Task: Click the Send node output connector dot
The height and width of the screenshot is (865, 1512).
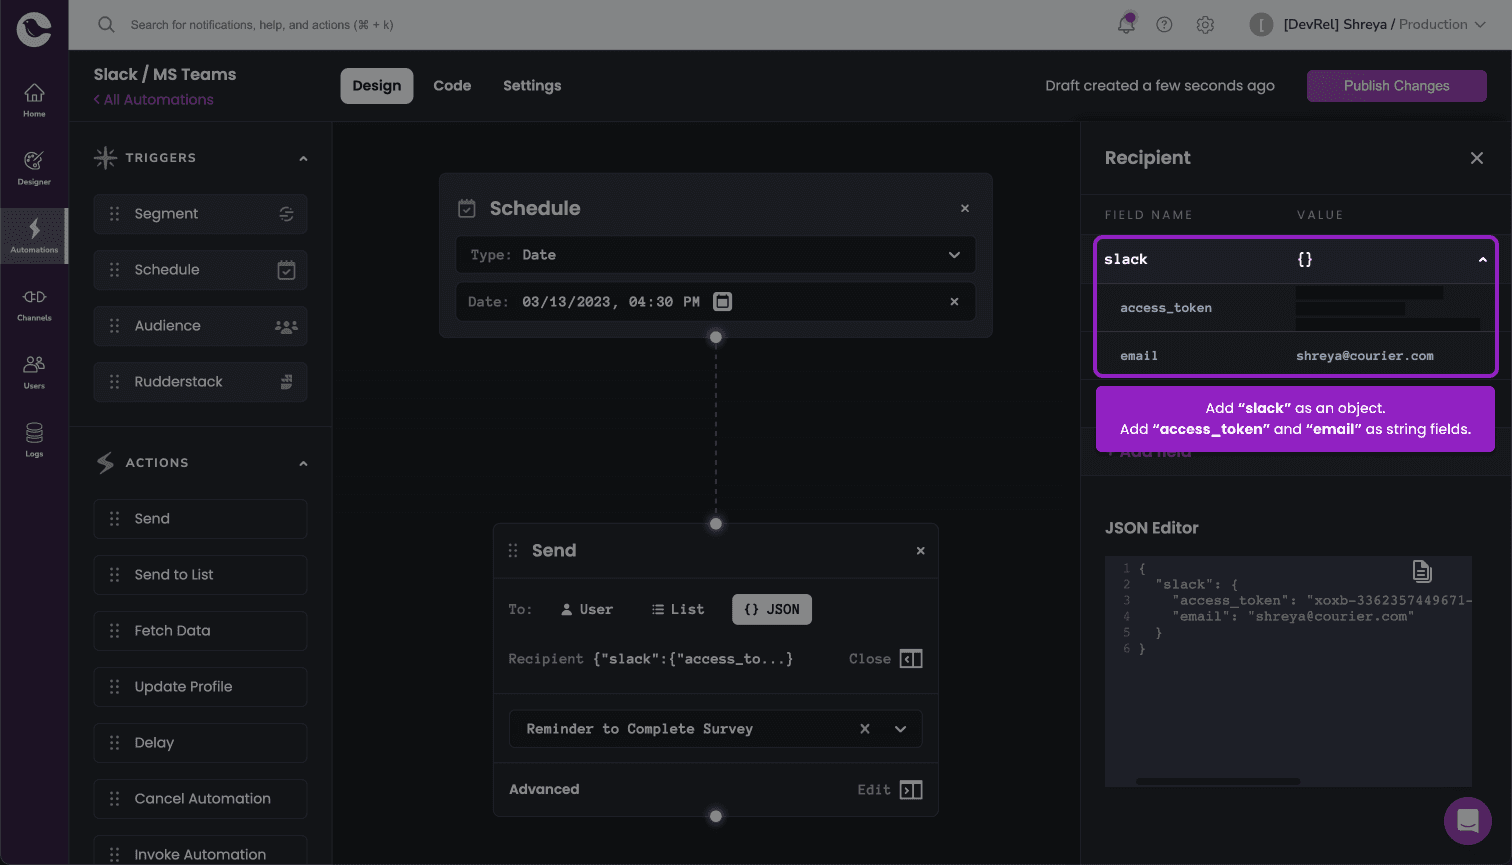Action: 715,816
